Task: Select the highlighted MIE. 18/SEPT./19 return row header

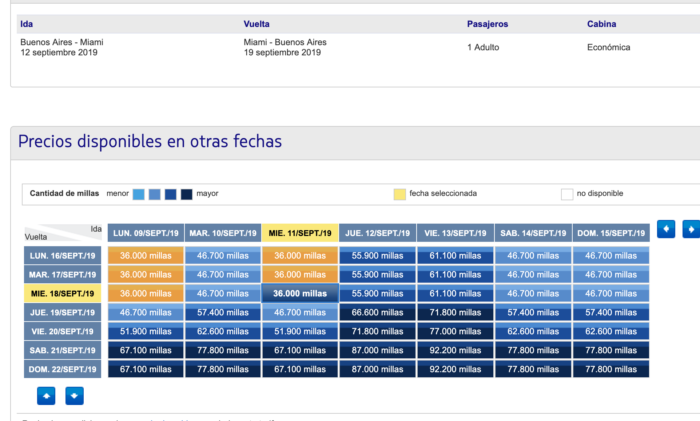Action: tap(62, 293)
